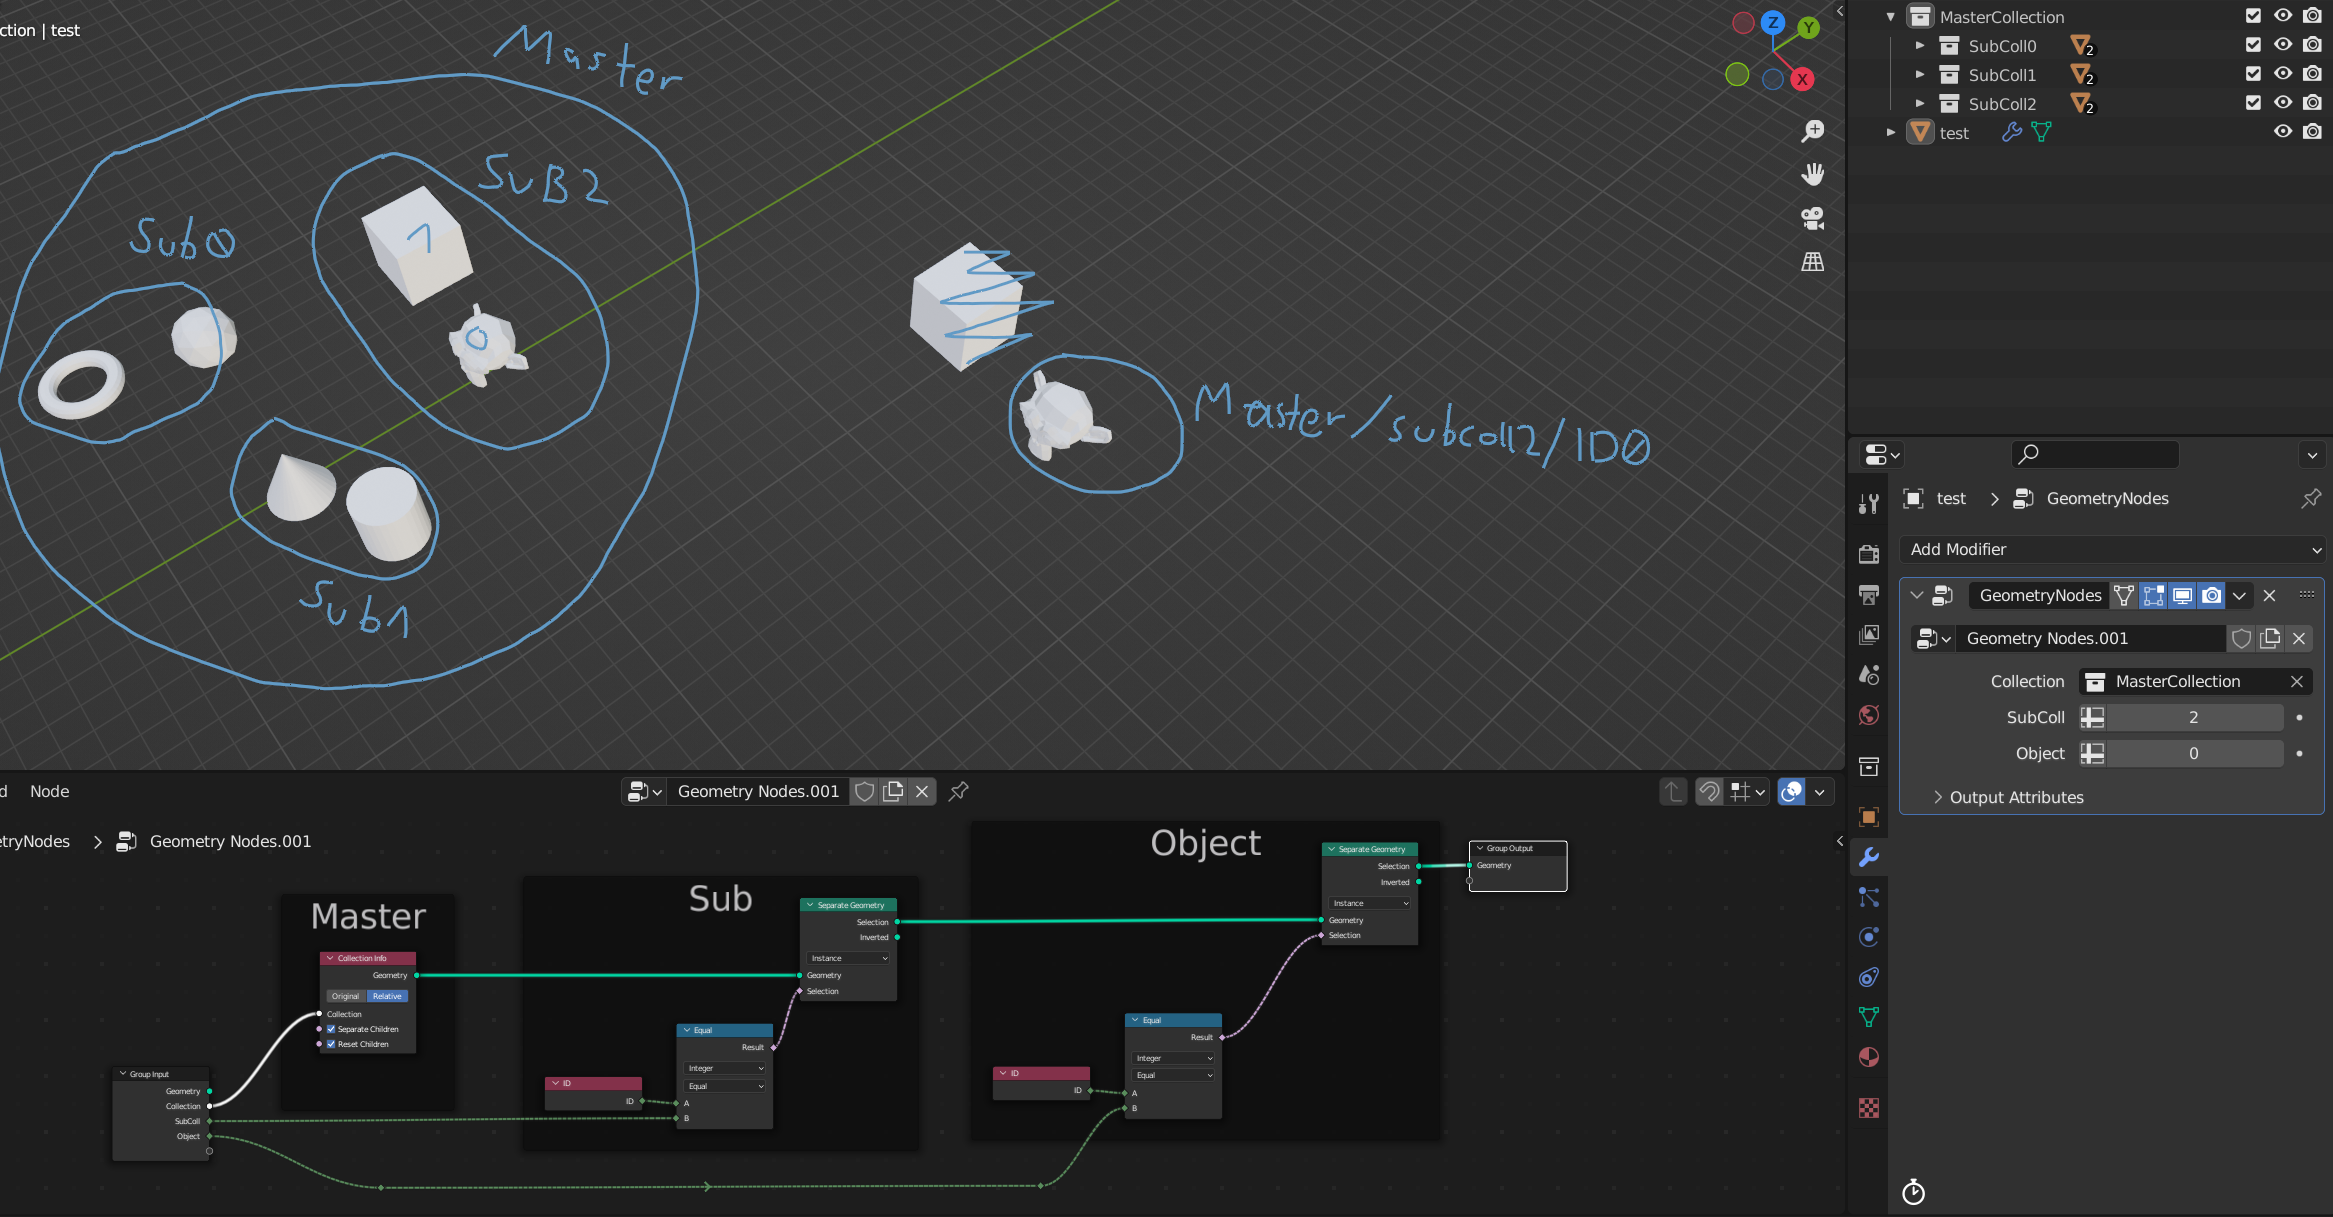
Task: Toggle GeometryNodes modifier edit mode display
Action: [2153, 595]
